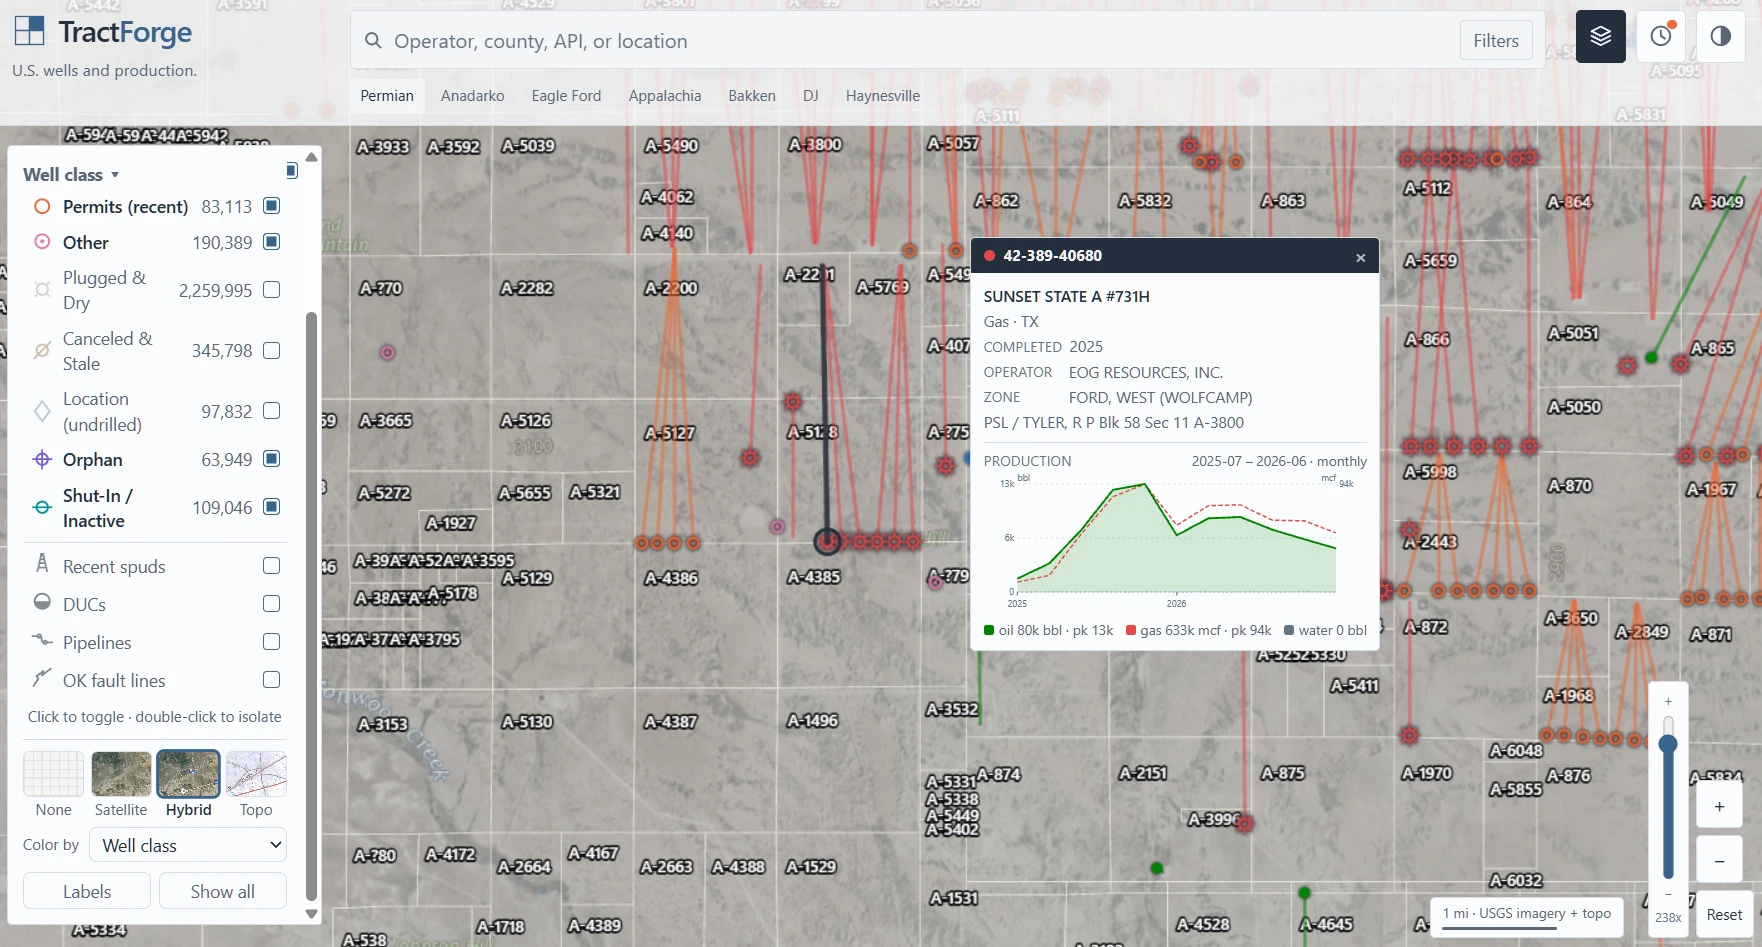Click the search magnifier icon
Image resolution: width=1762 pixels, height=947 pixels.
pyautogui.click(x=373, y=41)
